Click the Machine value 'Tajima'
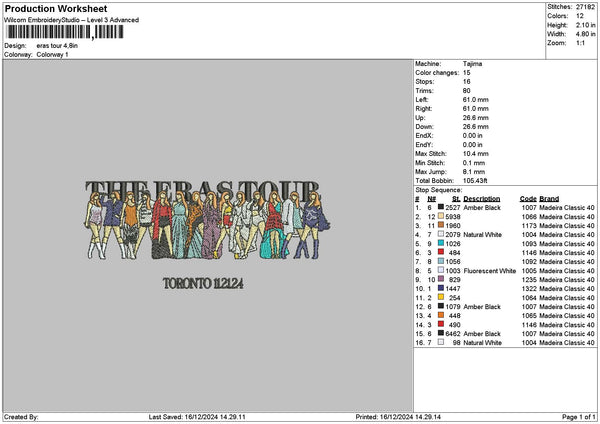This screenshot has width=600, height=424. tap(472, 64)
